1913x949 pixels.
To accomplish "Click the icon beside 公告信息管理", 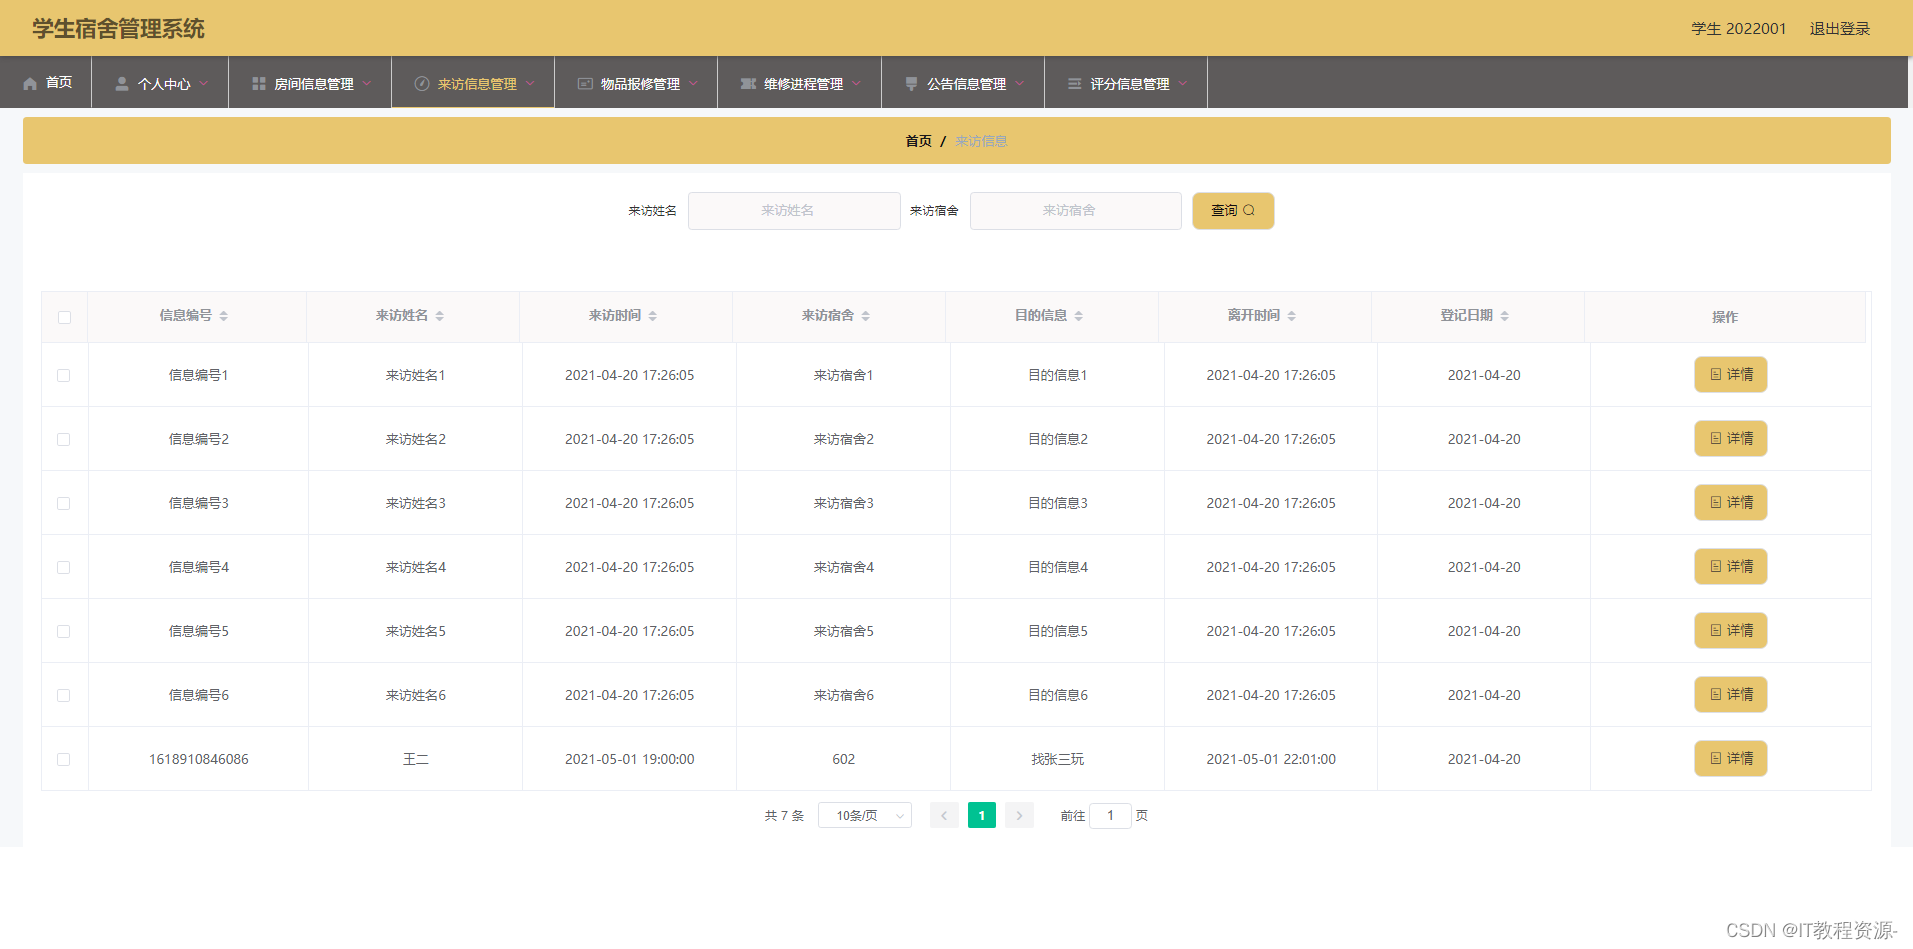I will coord(911,84).
